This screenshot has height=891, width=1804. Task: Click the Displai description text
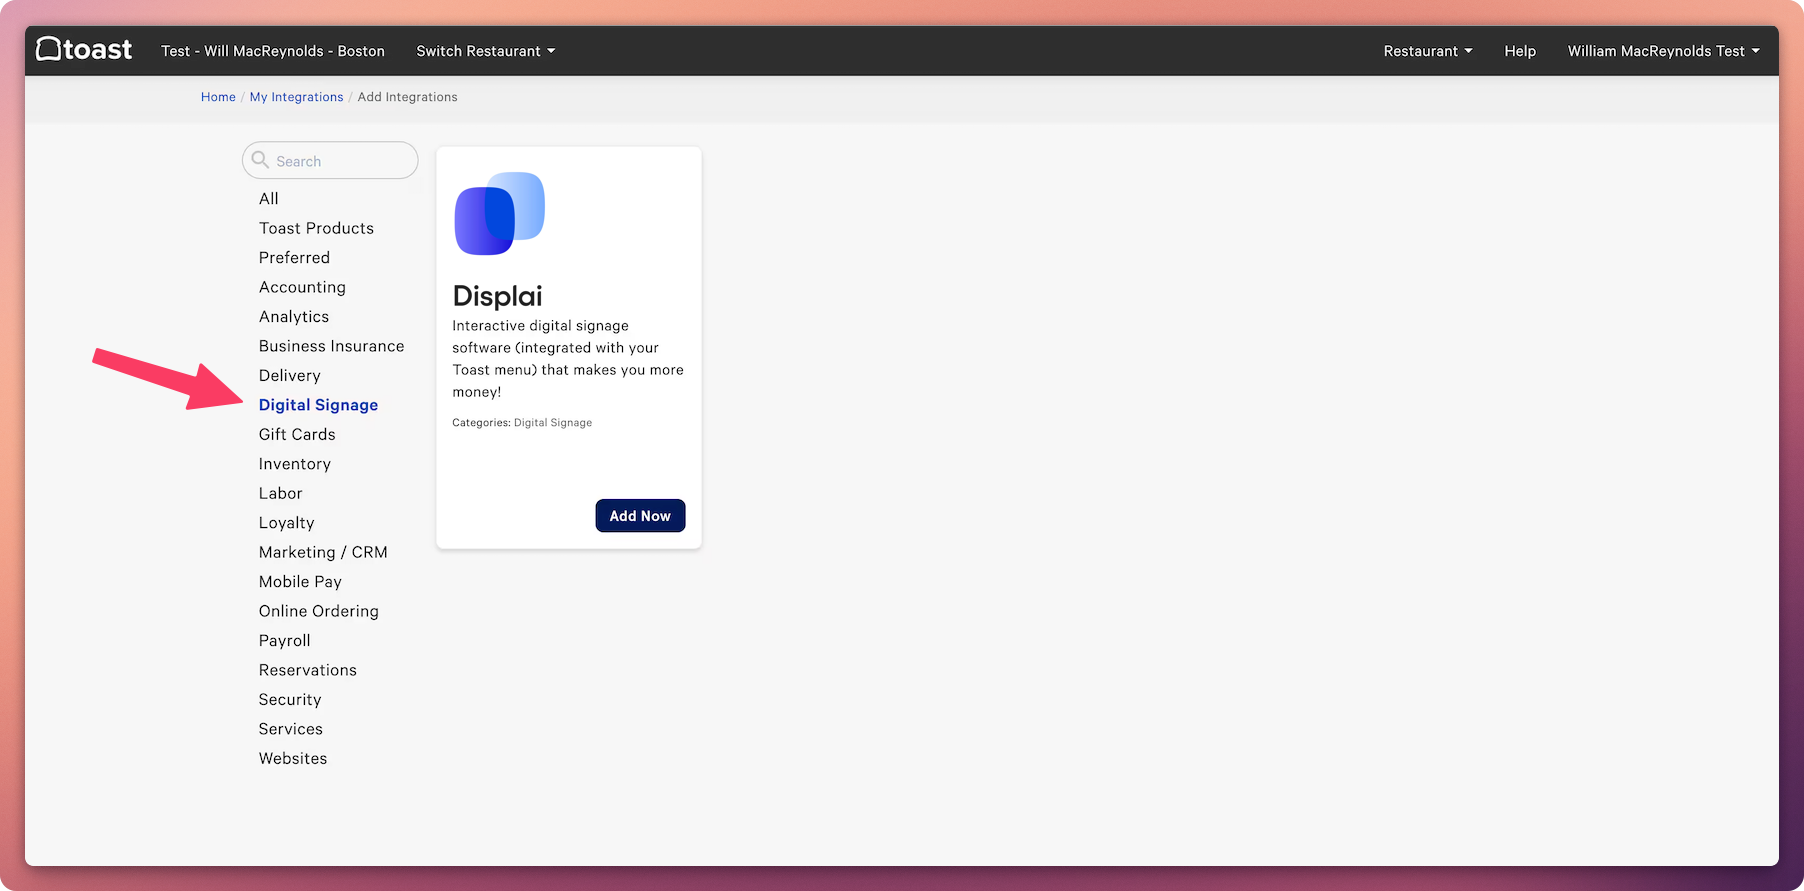(x=568, y=359)
